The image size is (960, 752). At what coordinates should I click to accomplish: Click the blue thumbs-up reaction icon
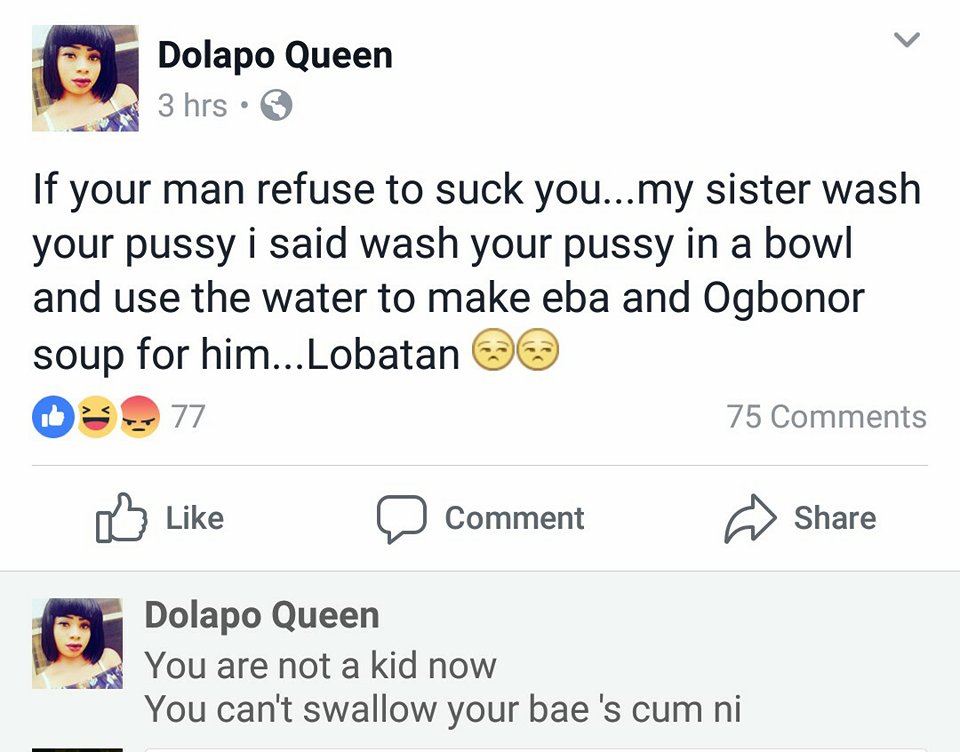pyautogui.click(x=50, y=417)
